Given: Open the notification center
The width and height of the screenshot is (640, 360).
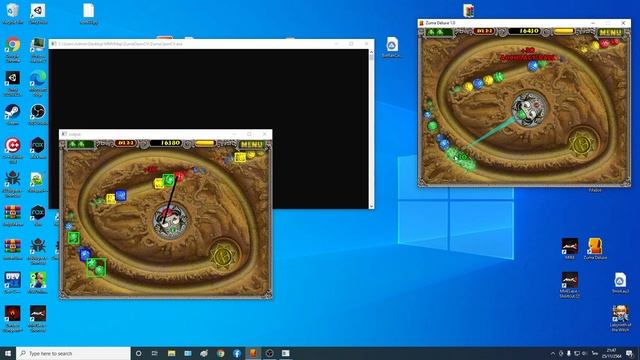Looking at the screenshot, I should (x=630, y=353).
